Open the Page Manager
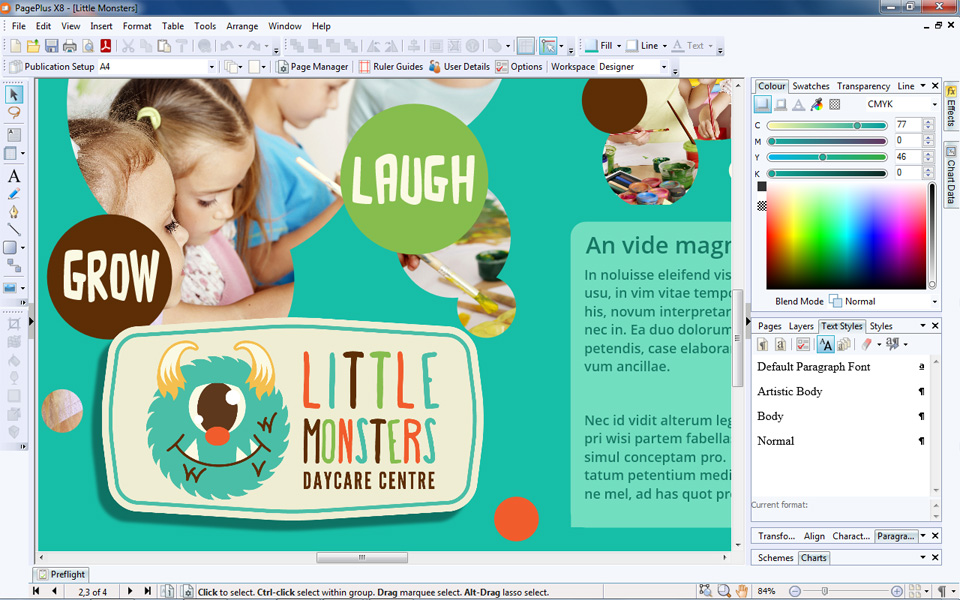The height and width of the screenshot is (600, 960). [313, 67]
